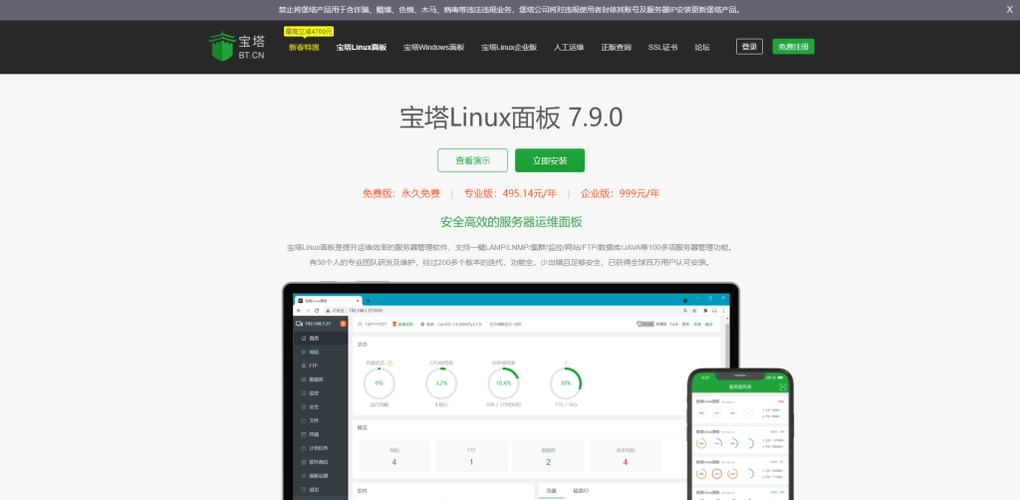The image size is (1020, 500).
Task: Click mockup browser three-dot menu icon
Action: [723, 311]
